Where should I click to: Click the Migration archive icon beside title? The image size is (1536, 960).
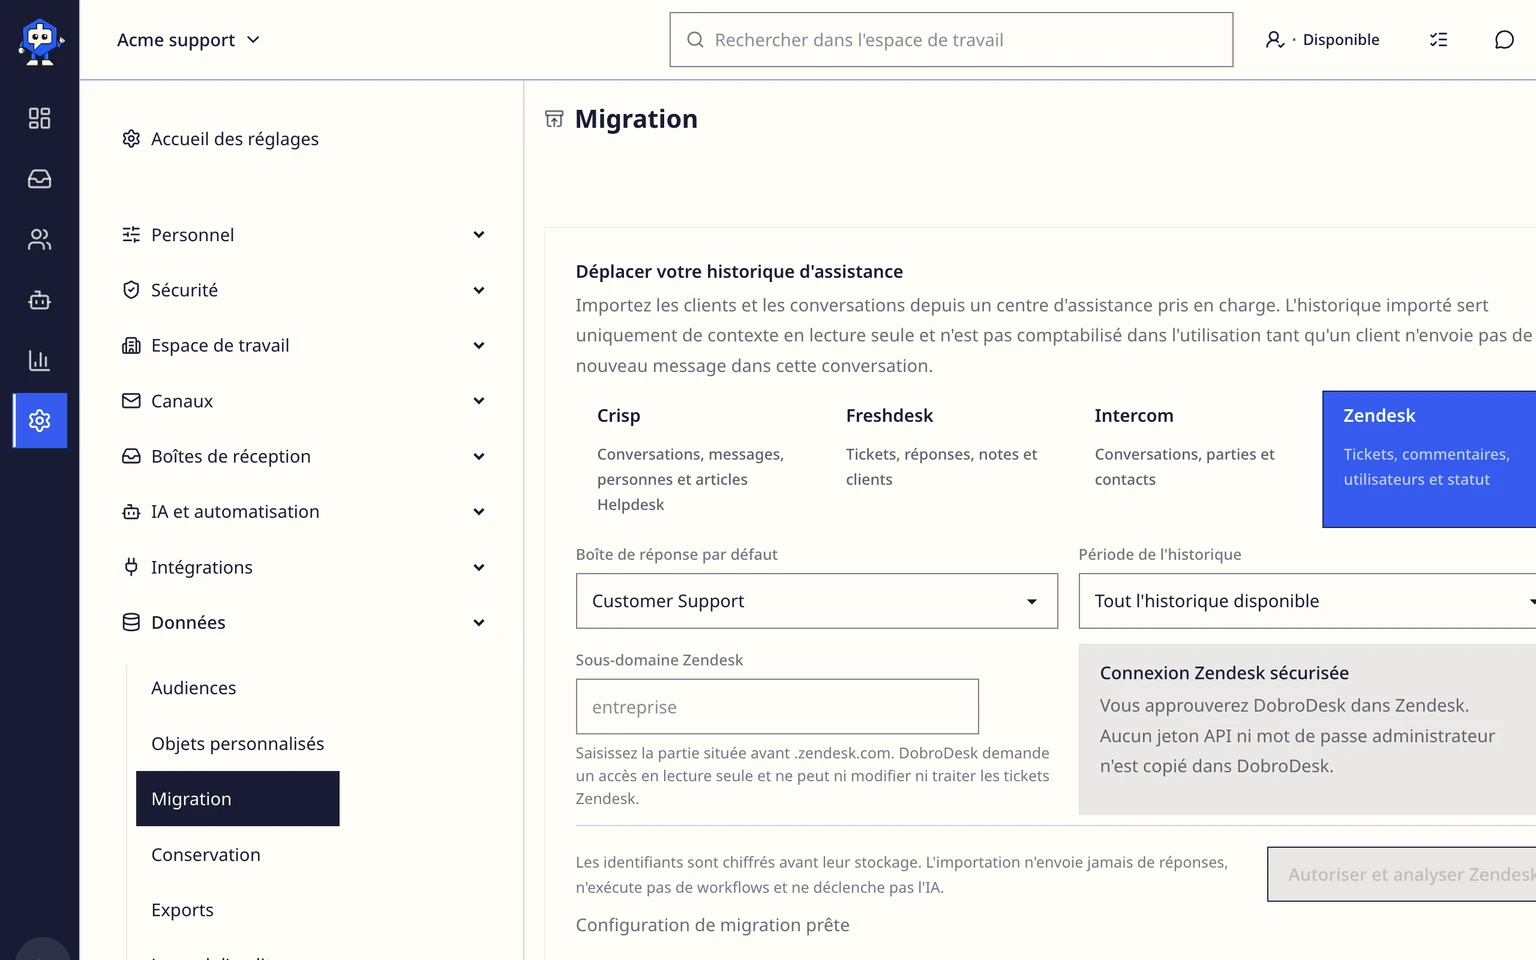point(554,119)
